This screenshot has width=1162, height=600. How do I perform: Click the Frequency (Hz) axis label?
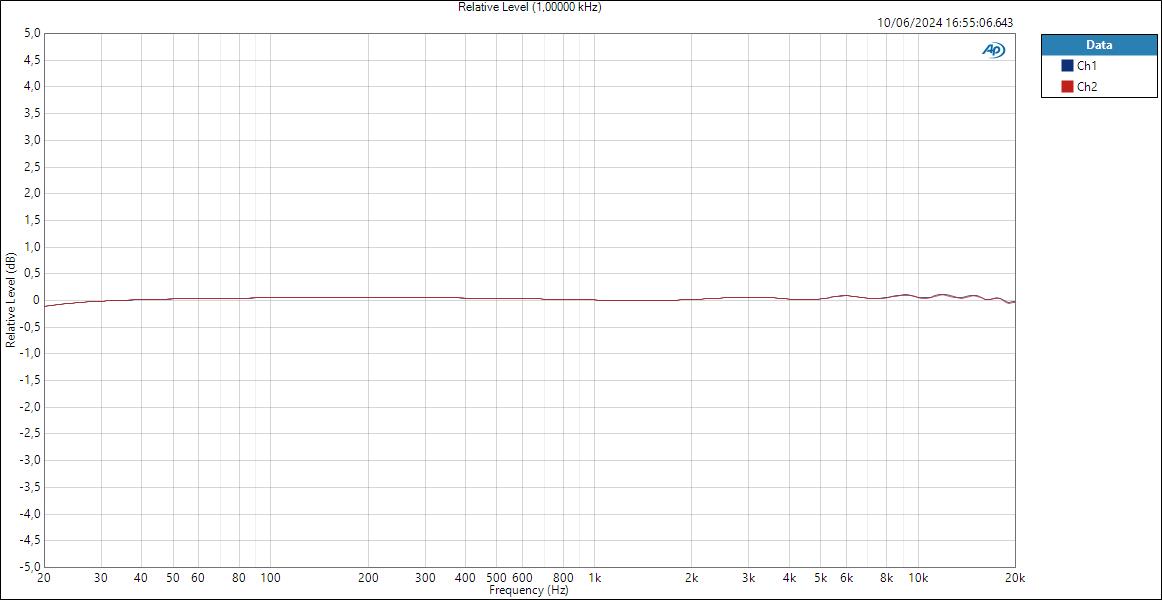pyautogui.click(x=529, y=590)
